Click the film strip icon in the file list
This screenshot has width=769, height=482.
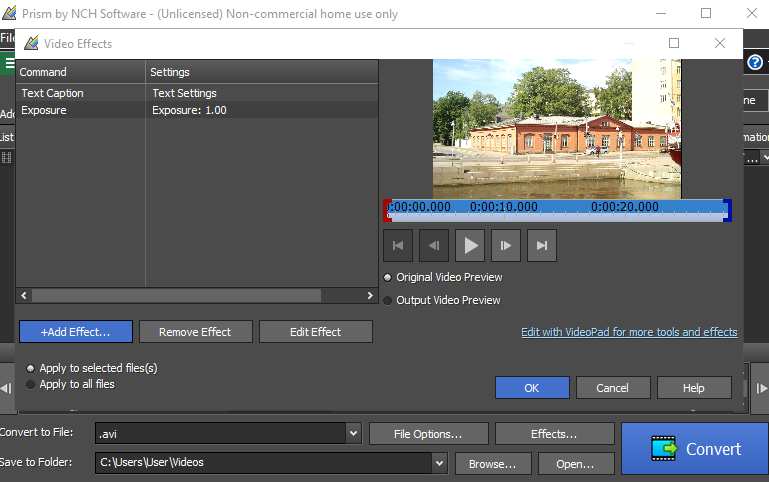point(6,157)
